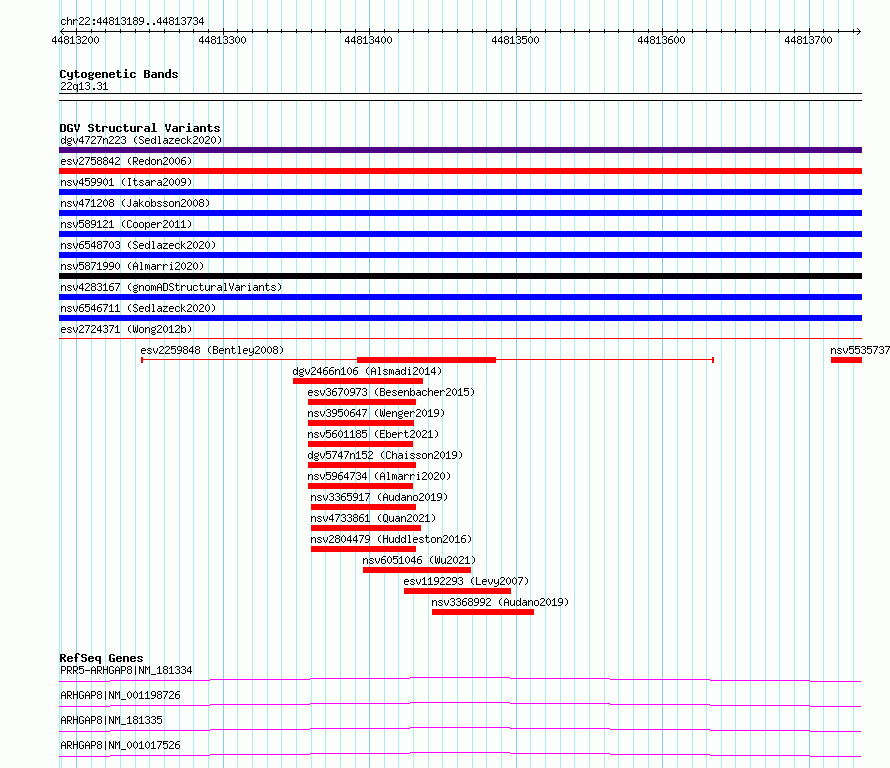Open nsv3950647 (Wenger2019) label
The height and width of the screenshot is (768, 890).
[x=376, y=413]
